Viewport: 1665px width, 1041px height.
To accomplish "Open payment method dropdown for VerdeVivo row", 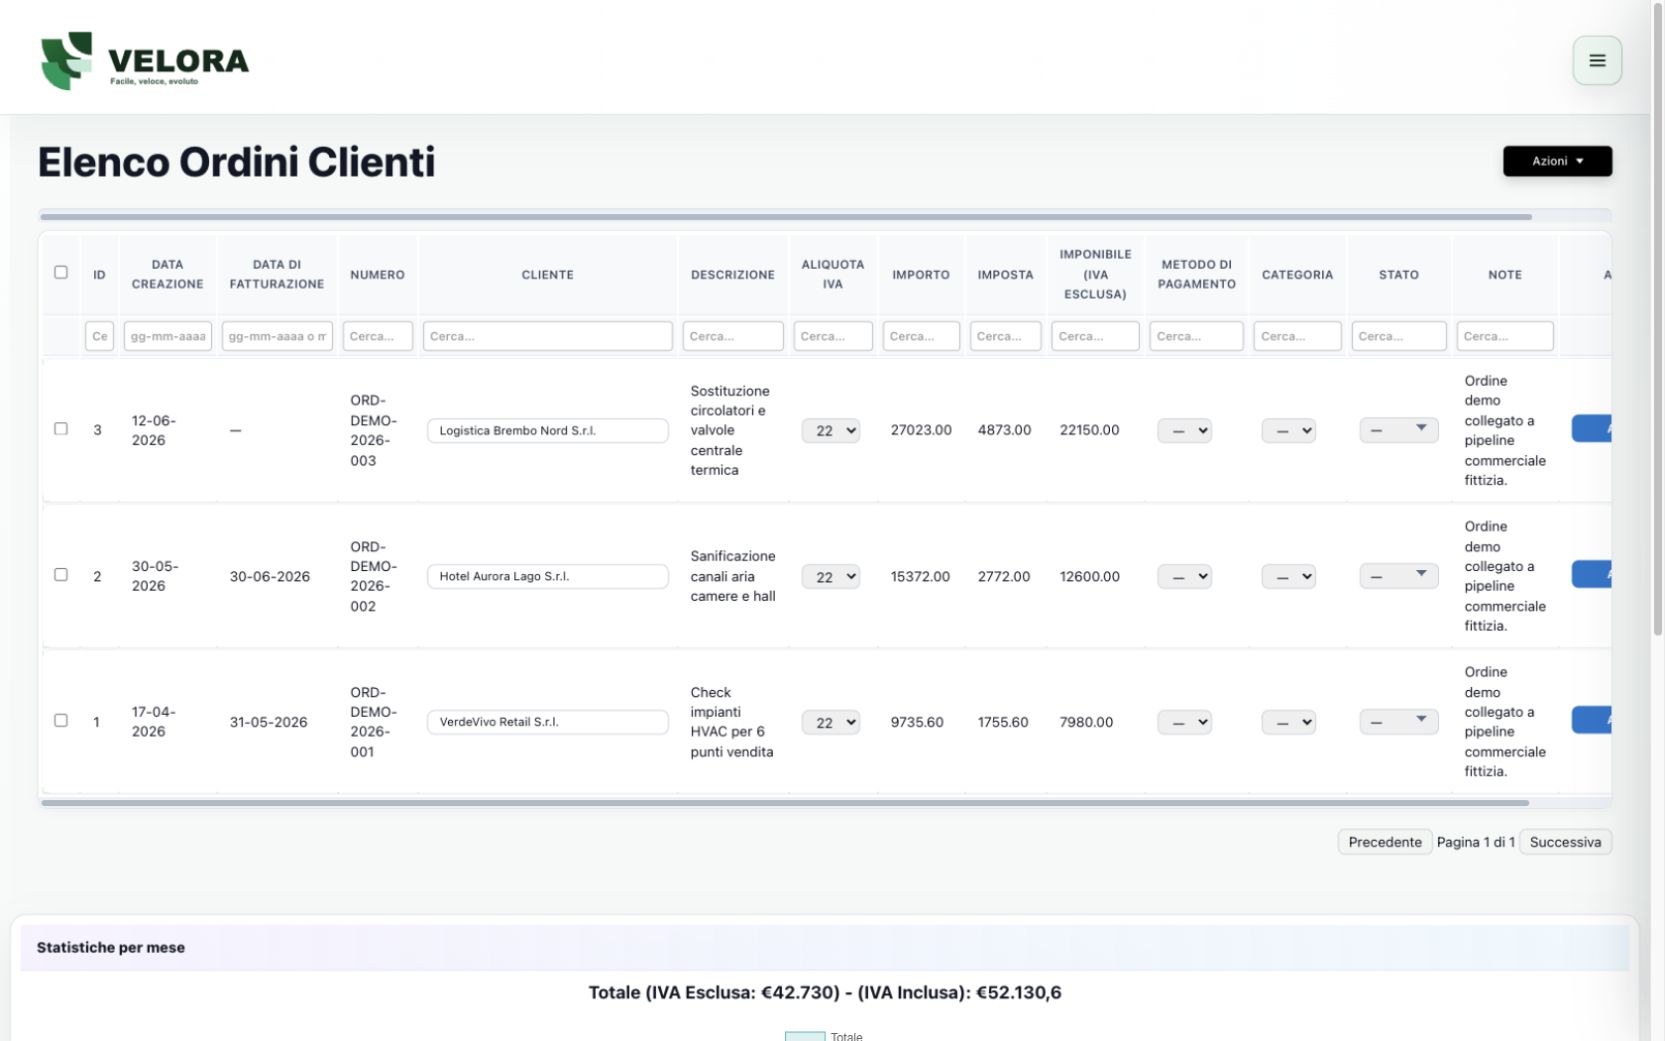I will tap(1185, 722).
